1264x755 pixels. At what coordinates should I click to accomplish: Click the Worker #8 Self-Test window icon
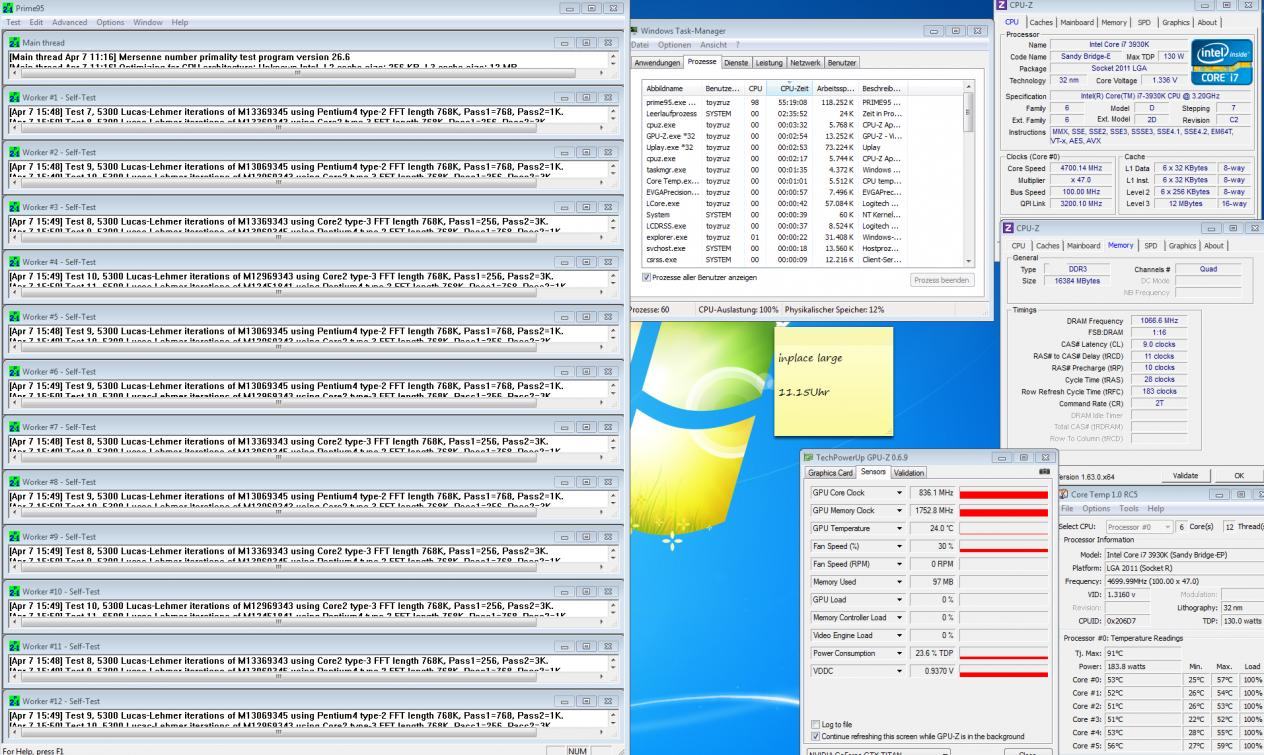pyautogui.click(x=14, y=482)
